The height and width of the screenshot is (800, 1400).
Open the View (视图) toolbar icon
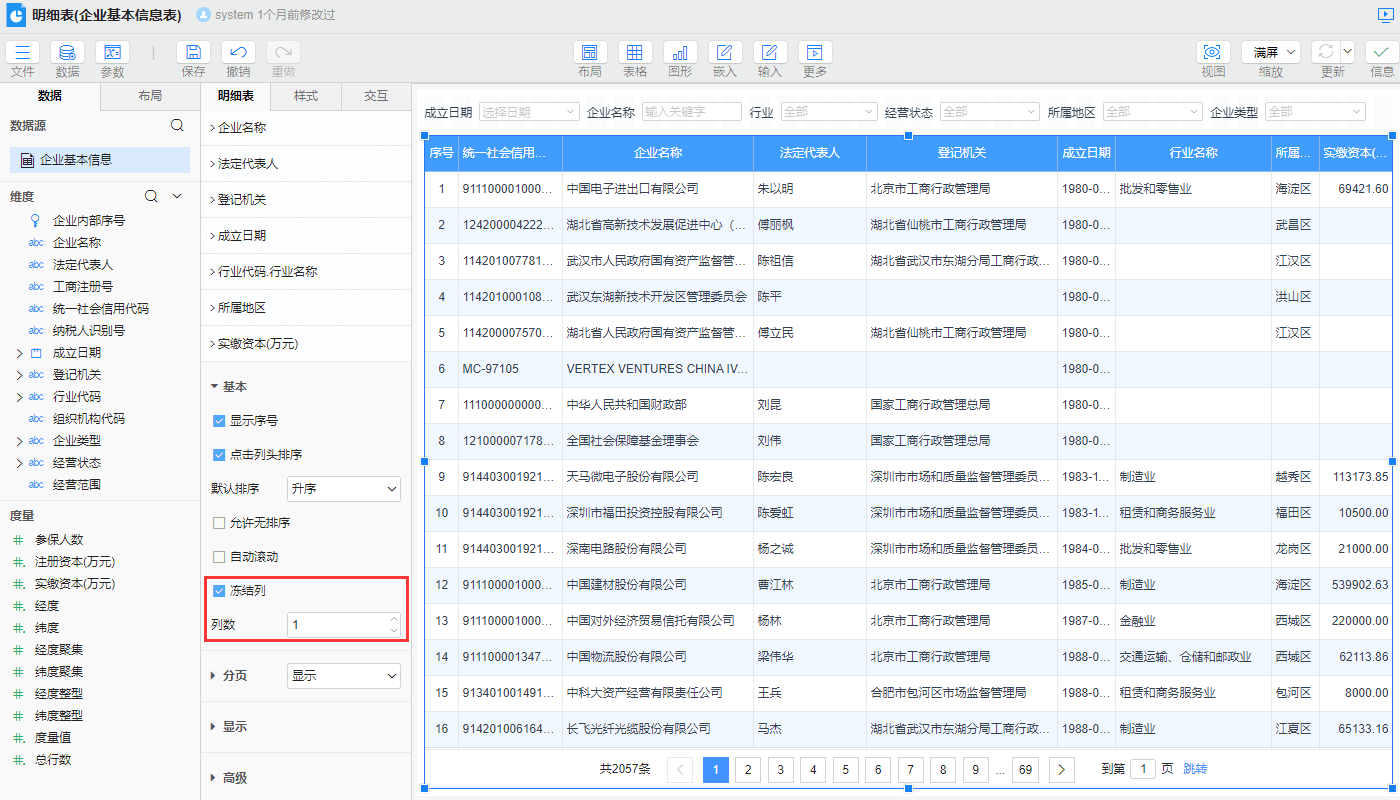click(x=1213, y=53)
